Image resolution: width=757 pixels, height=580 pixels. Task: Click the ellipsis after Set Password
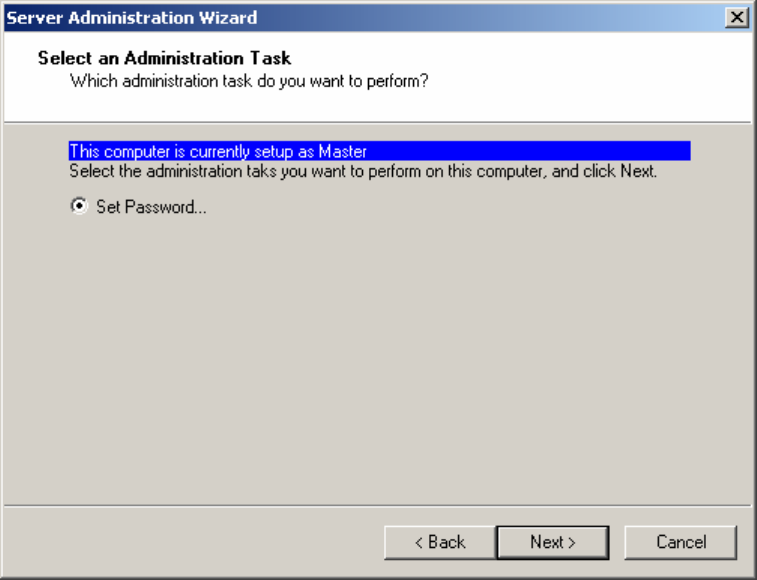coord(200,208)
